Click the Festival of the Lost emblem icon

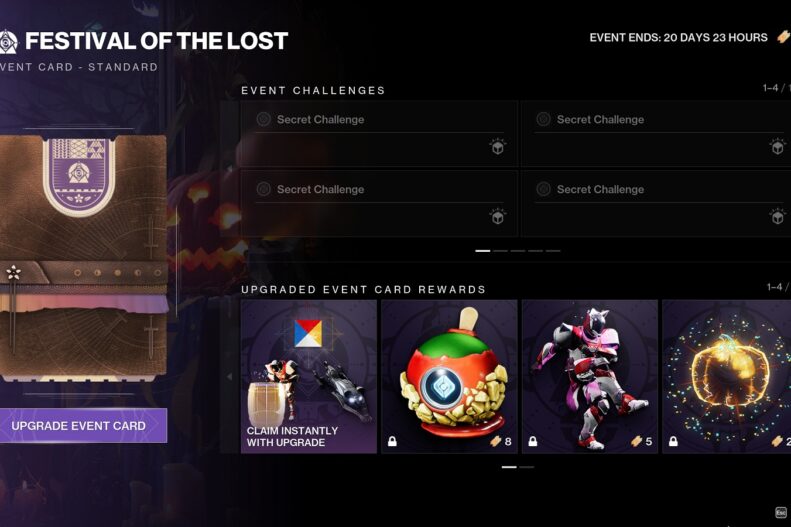(x=8, y=41)
